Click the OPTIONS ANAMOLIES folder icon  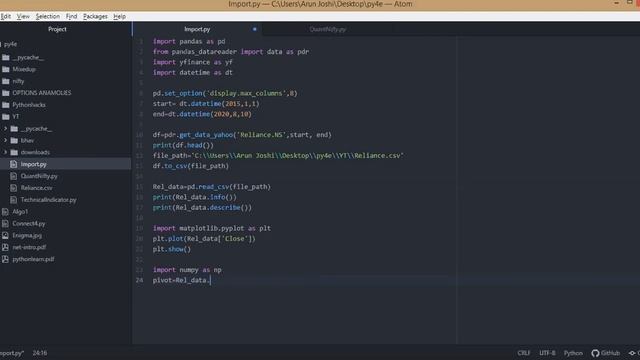coord(6,93)
